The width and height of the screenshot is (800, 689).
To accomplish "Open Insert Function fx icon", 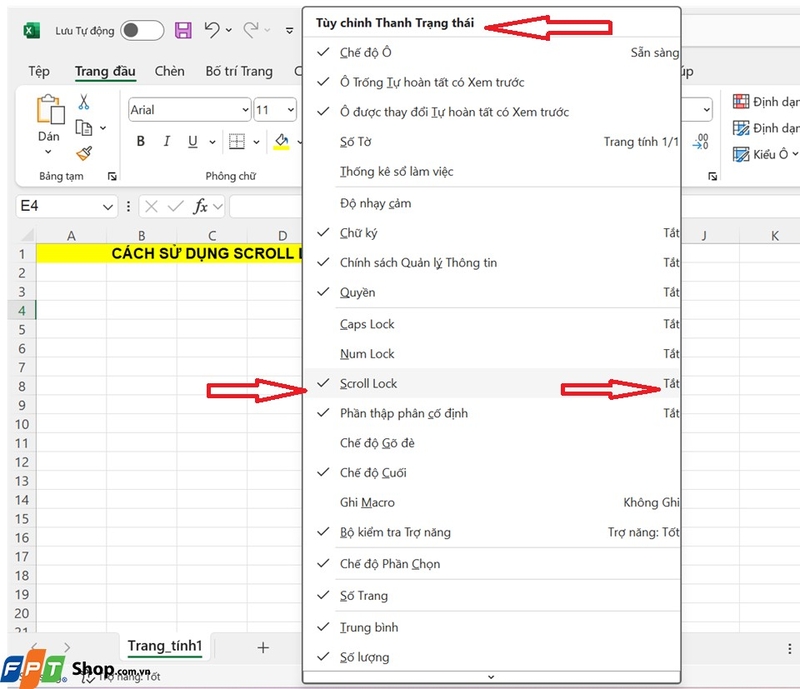I will [200, 206].
